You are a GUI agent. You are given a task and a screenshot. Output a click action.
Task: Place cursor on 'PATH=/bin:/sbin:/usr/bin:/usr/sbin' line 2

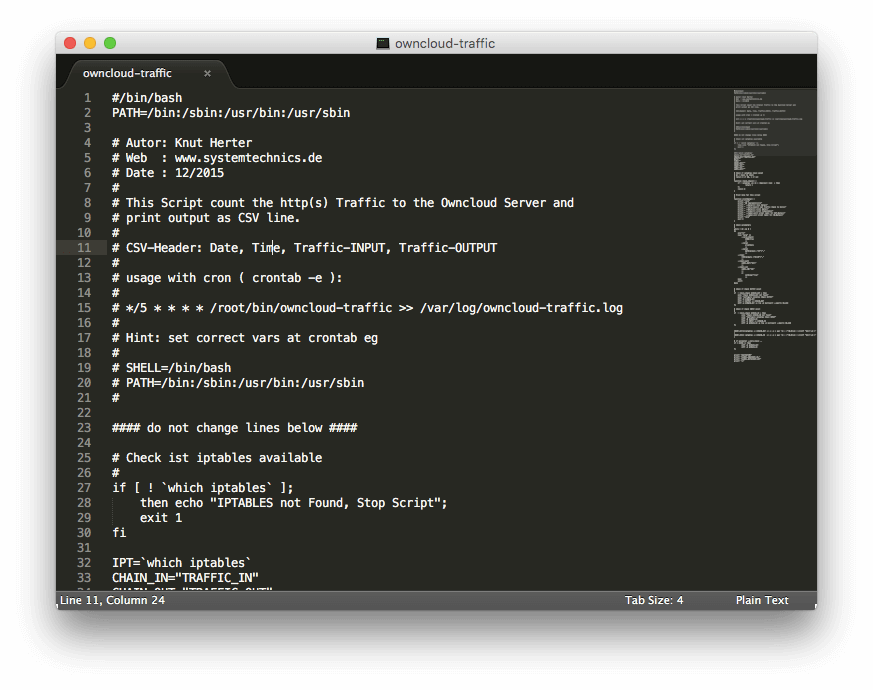click(x=231, y=113)
